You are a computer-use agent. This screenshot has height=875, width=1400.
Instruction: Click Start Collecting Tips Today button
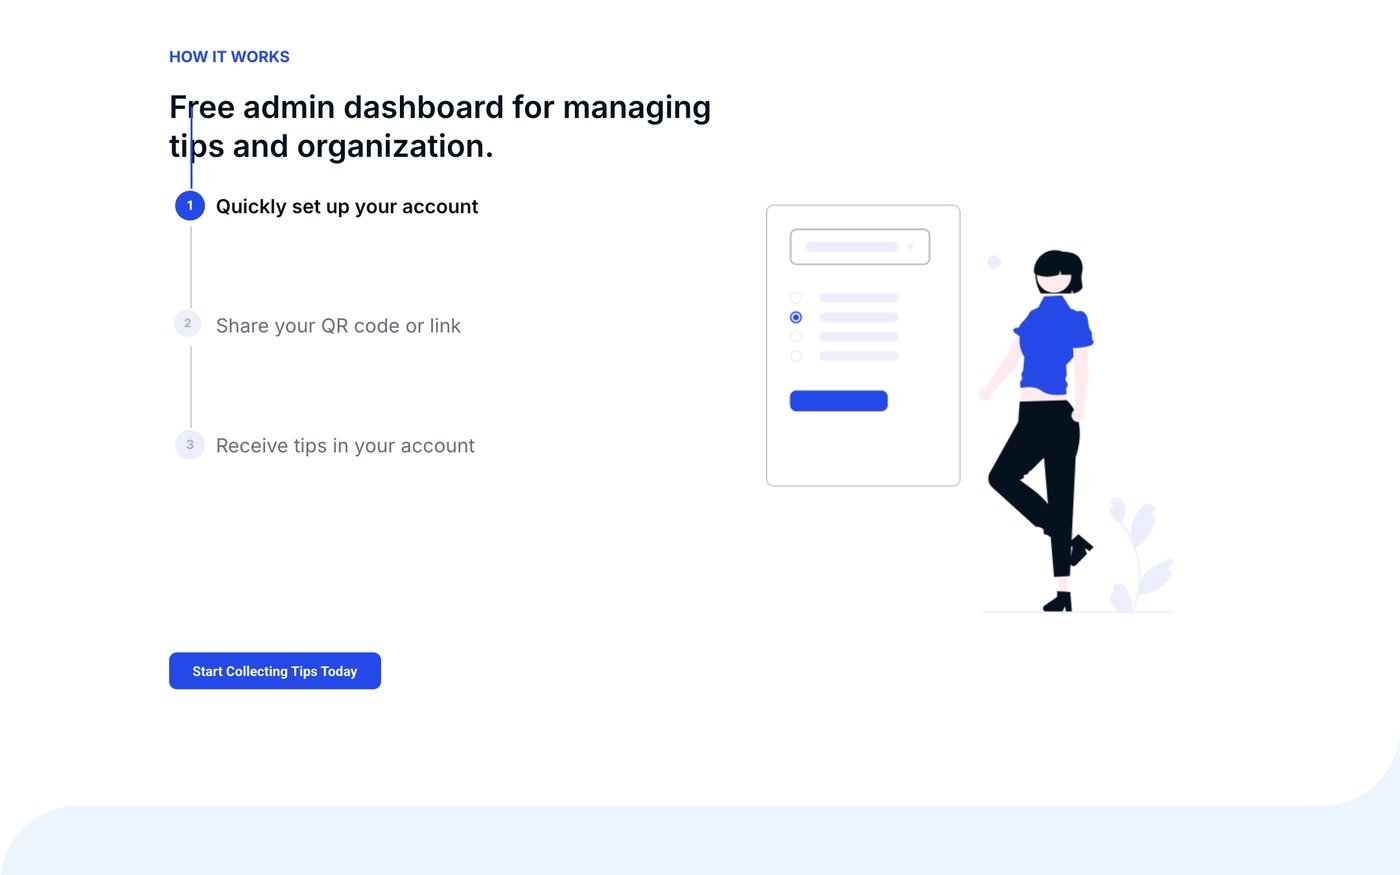(275, 671)
